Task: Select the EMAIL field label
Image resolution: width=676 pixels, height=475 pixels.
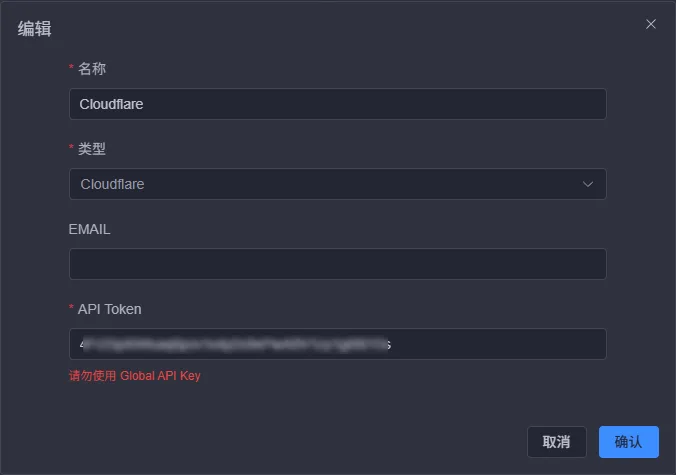Action: [89, 229]
